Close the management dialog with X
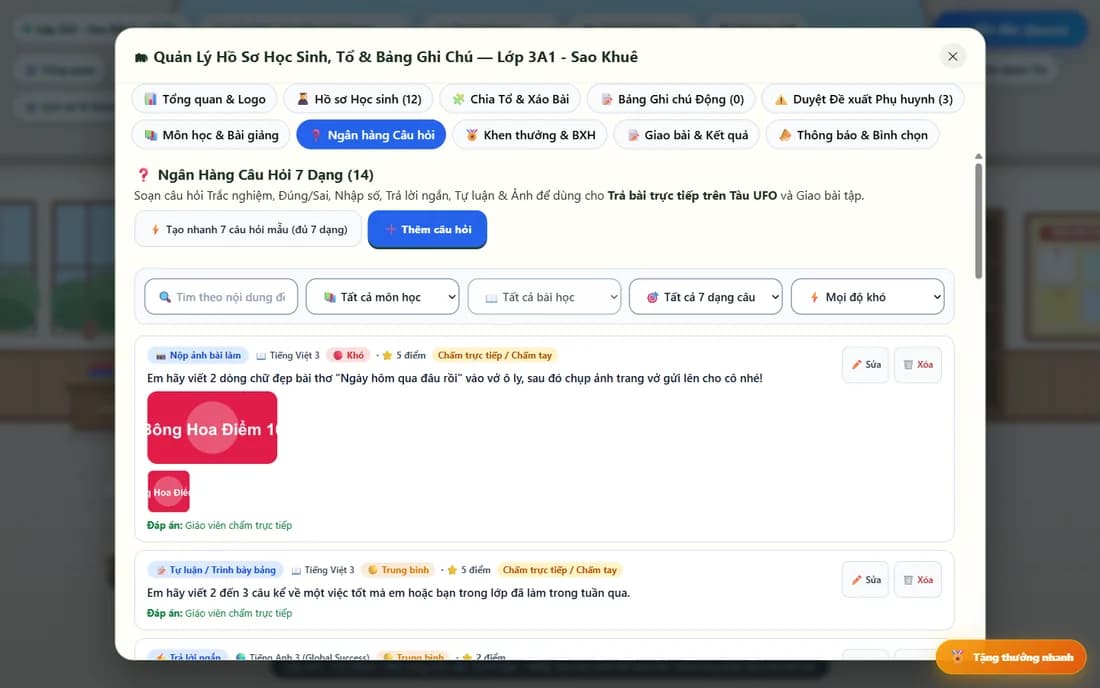This screenshot has width=1100, height=688. (x=952, y=56)
